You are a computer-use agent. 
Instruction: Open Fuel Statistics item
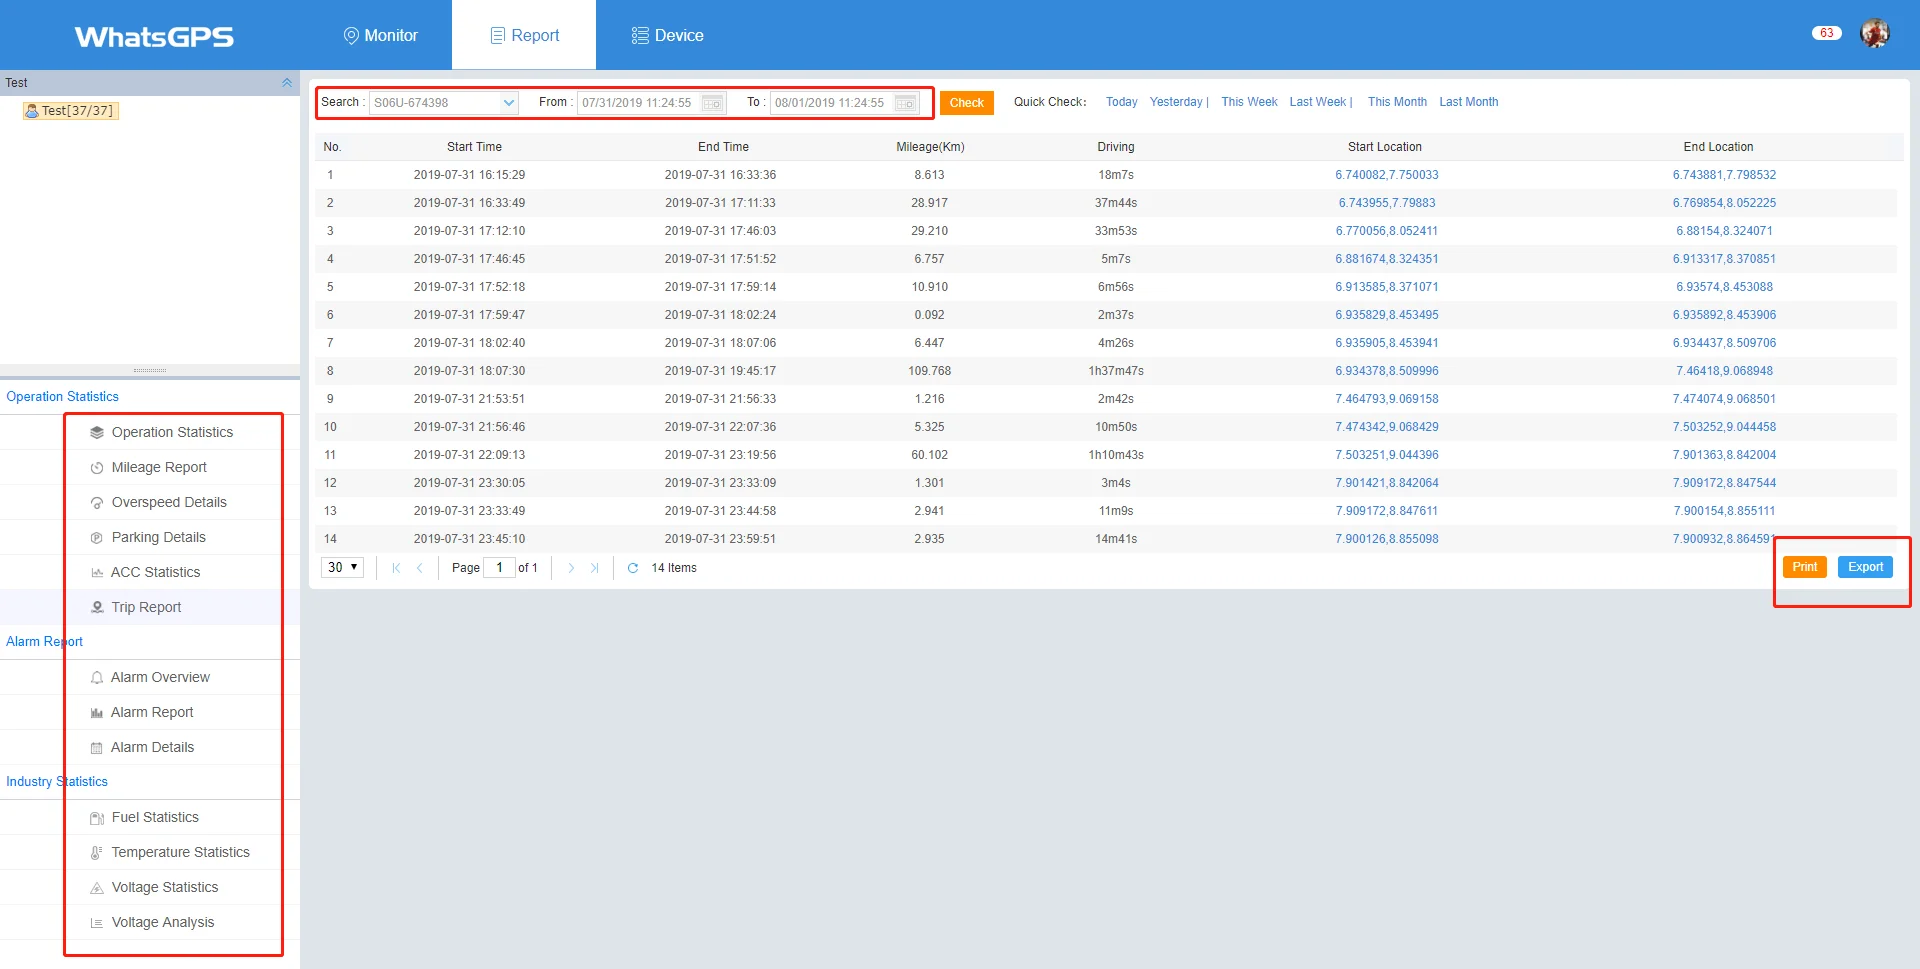coord(155,817)
